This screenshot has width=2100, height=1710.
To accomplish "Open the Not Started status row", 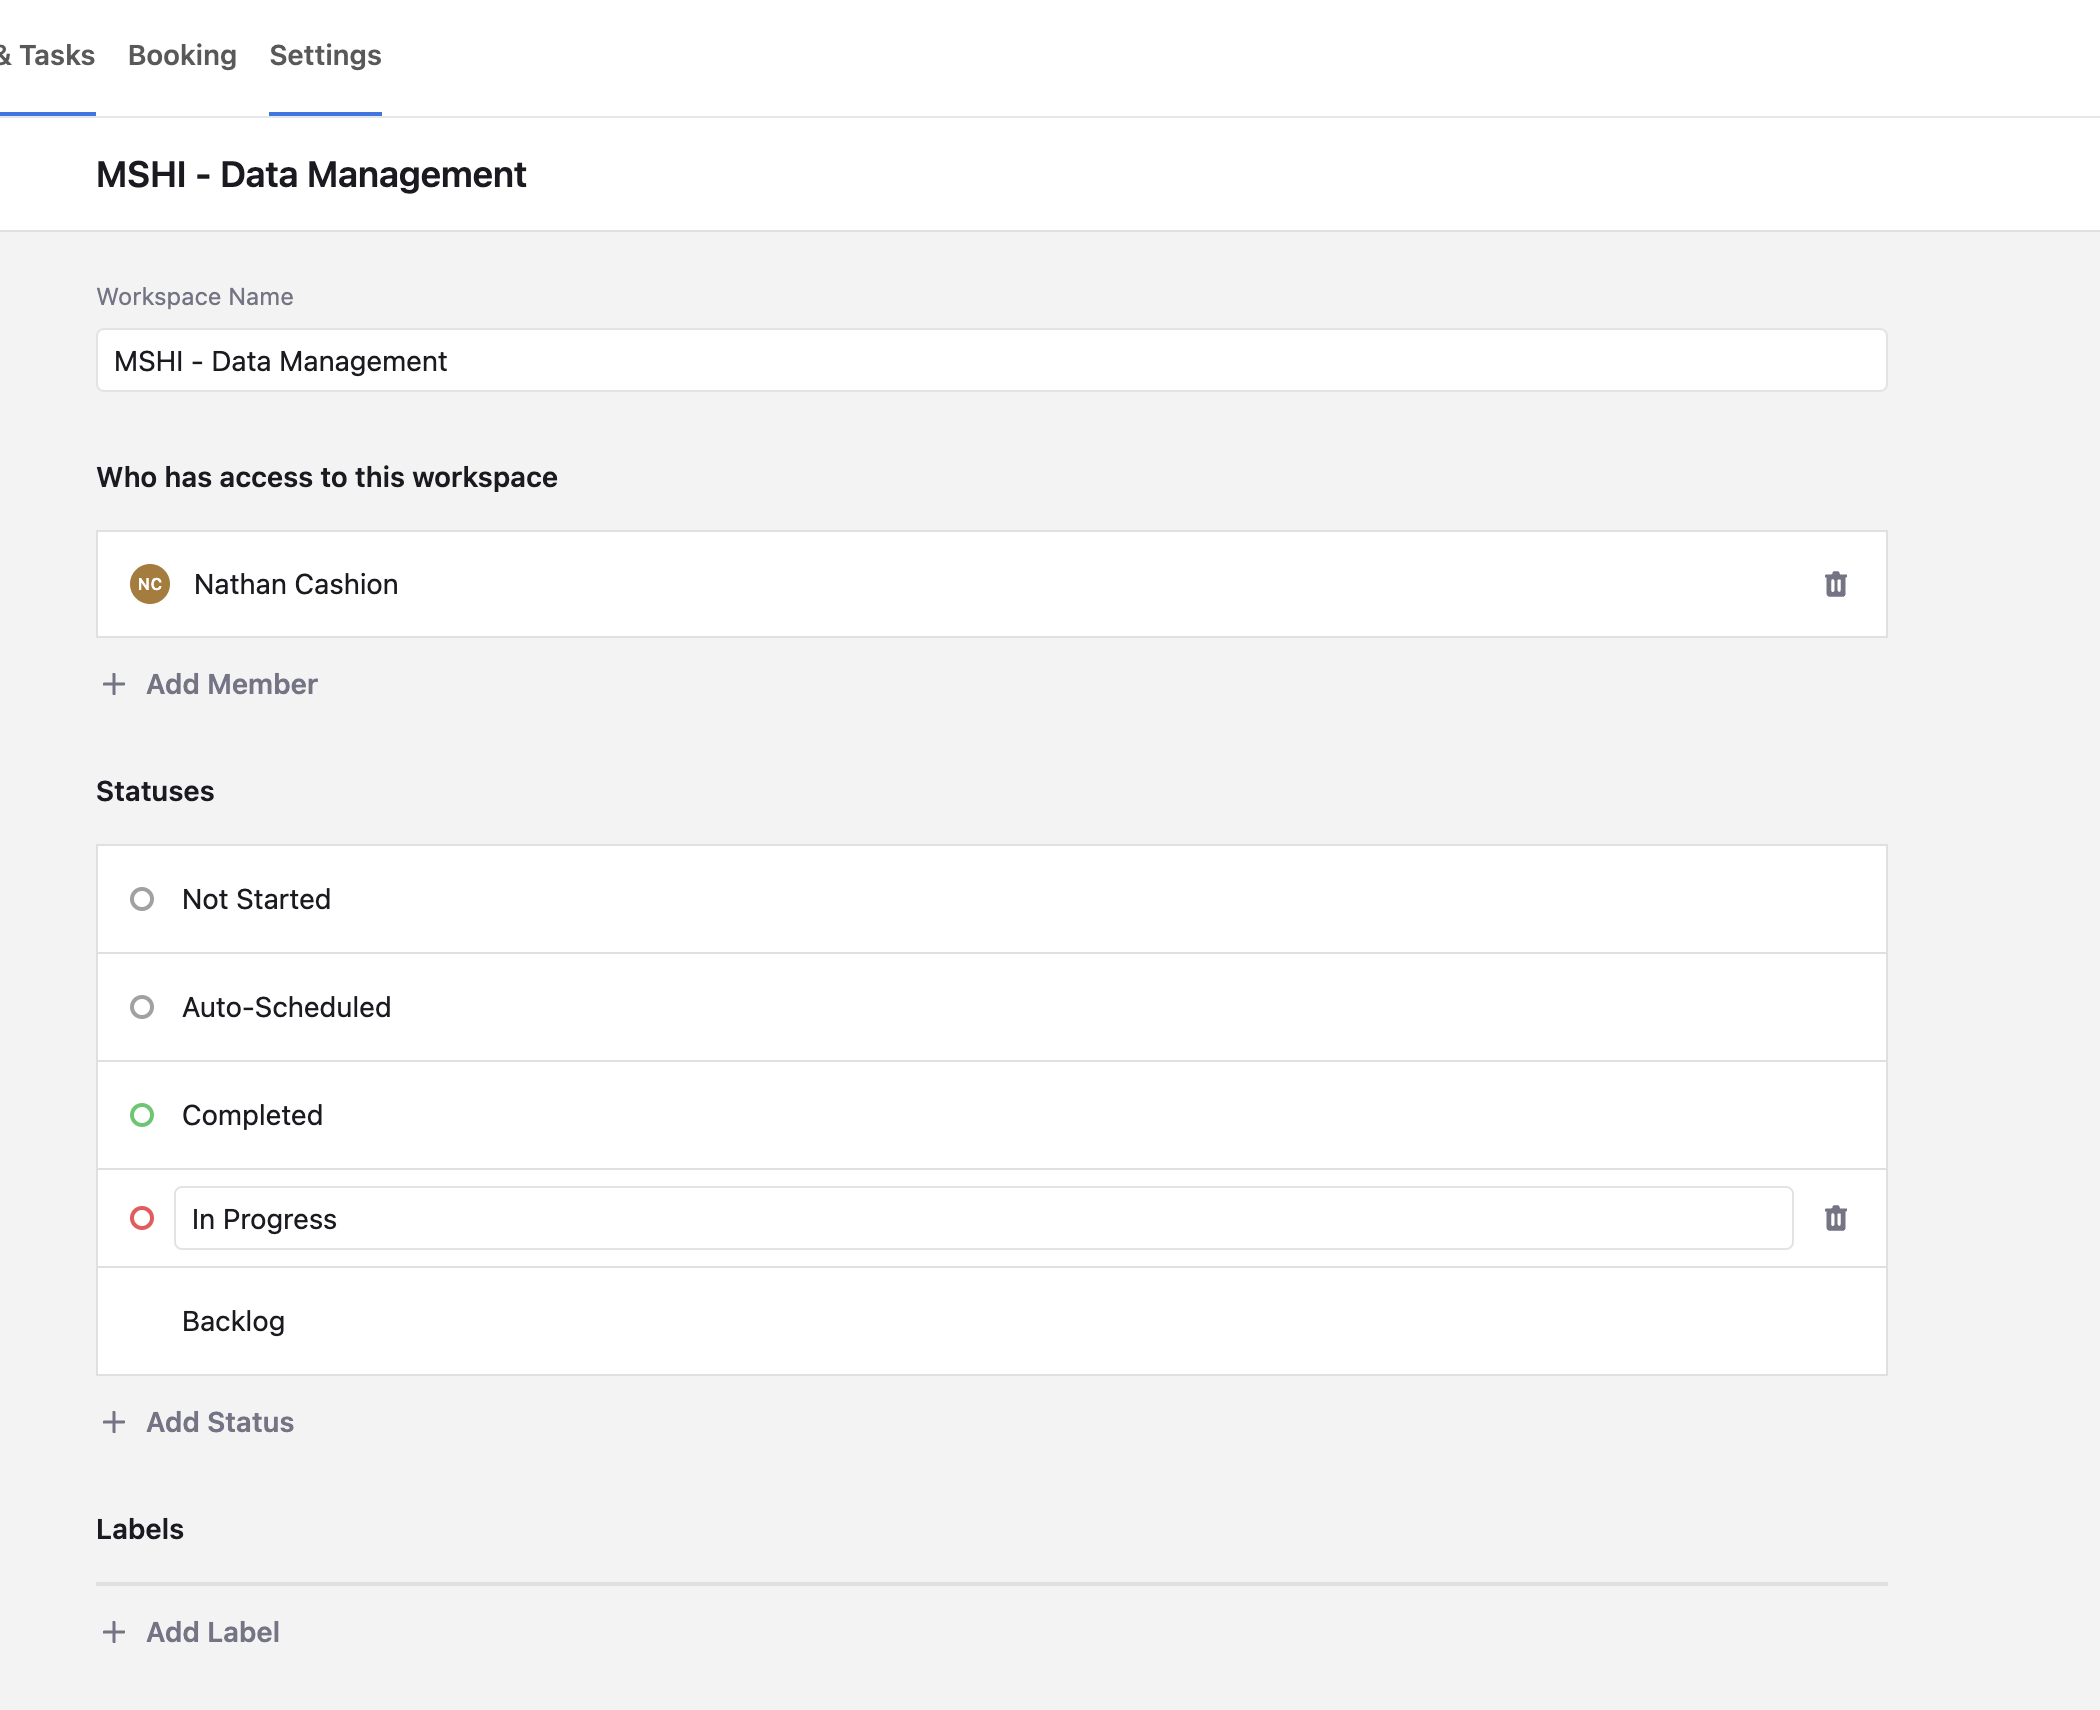I will point(256,899).
